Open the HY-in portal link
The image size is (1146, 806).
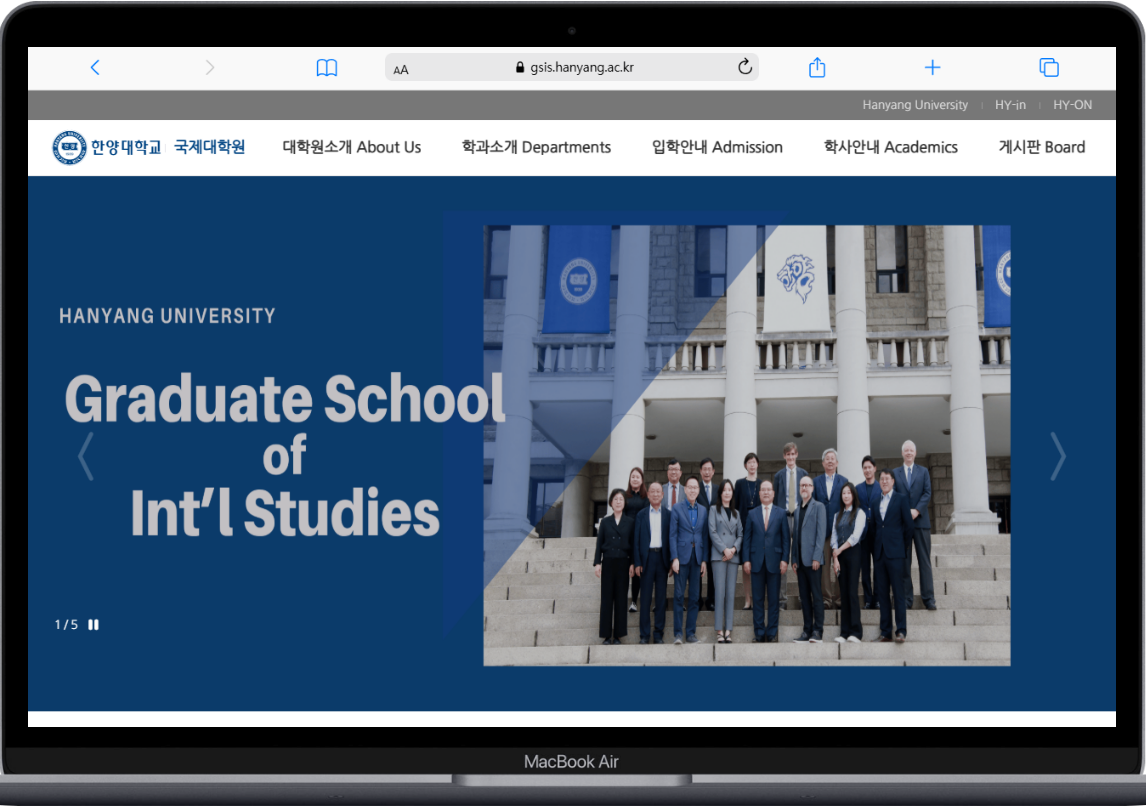[x=1010, y=105]
